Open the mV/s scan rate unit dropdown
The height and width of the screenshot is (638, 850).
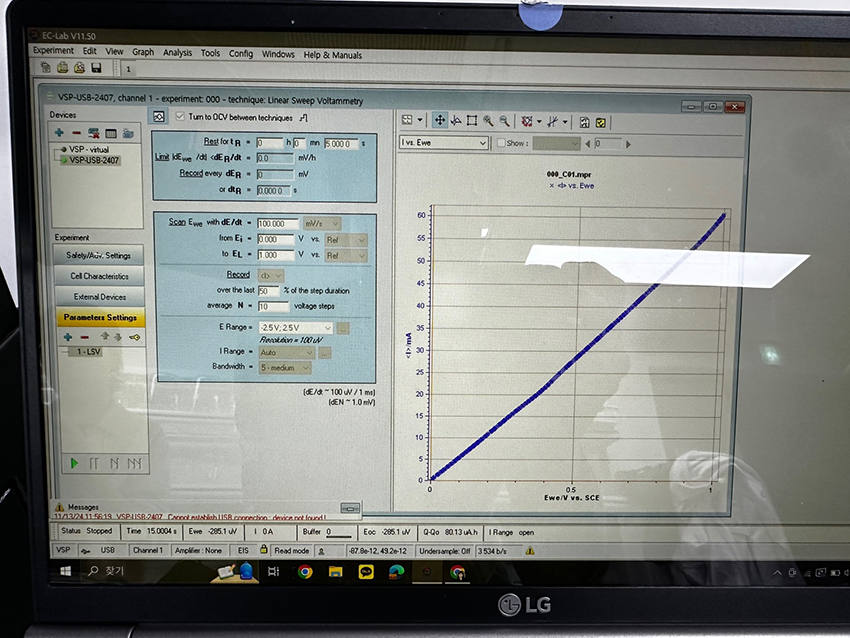point(322,223)
